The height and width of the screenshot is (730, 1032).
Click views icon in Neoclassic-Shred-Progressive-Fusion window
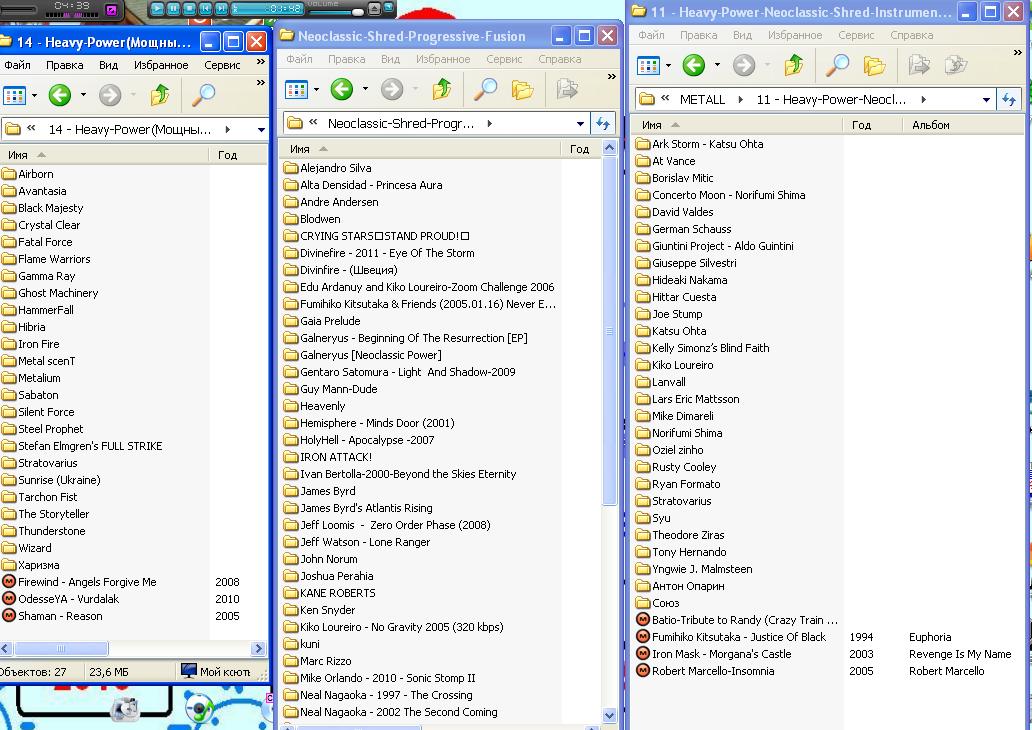click(296, 90)
